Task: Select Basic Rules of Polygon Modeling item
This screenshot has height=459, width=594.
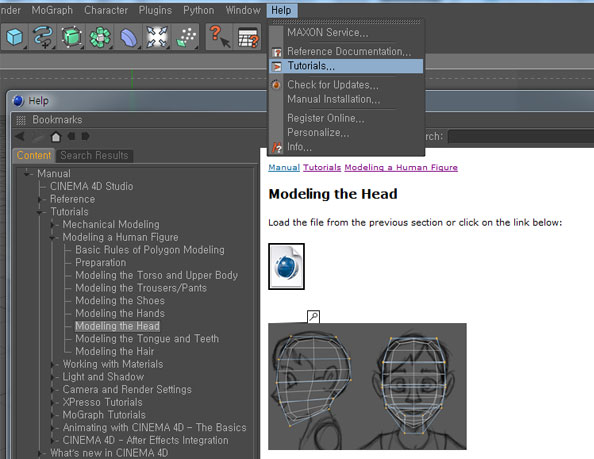Action: click(x=150, y=250)
